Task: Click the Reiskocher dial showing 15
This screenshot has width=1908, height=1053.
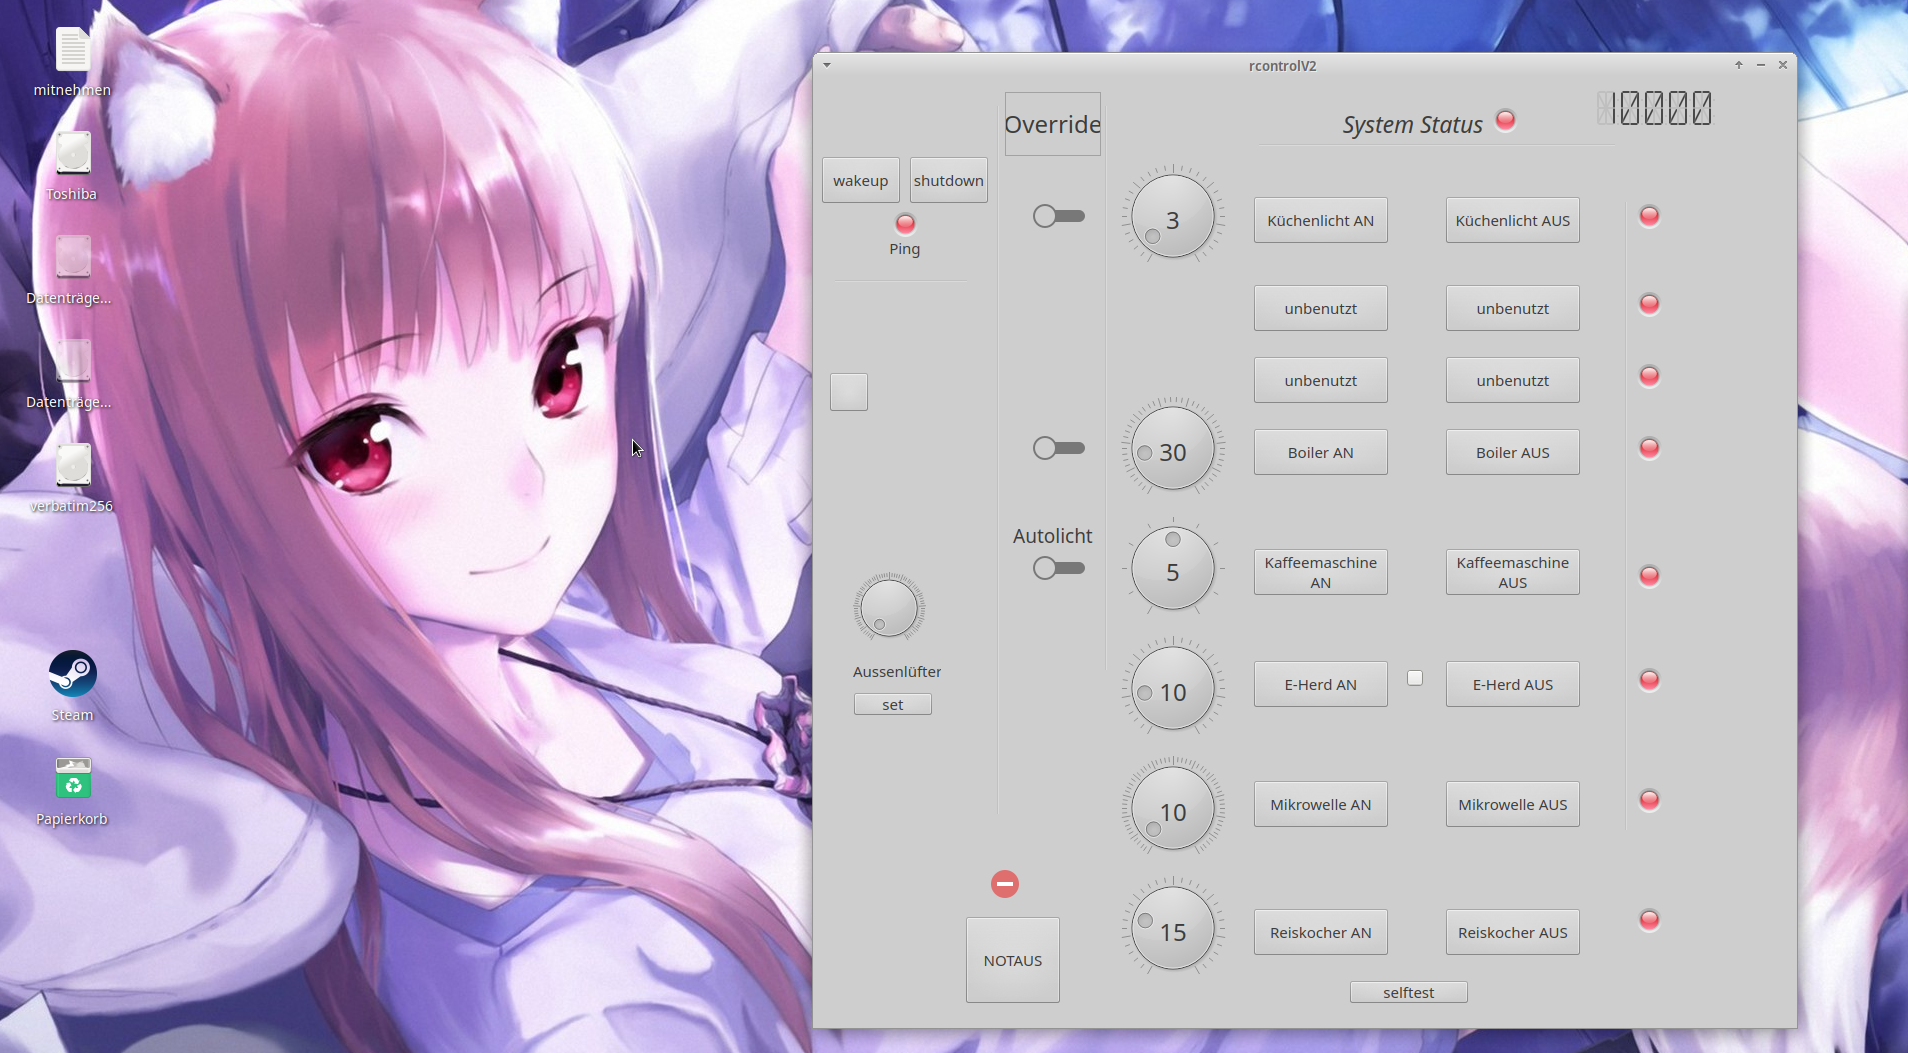Action: 1173,928
